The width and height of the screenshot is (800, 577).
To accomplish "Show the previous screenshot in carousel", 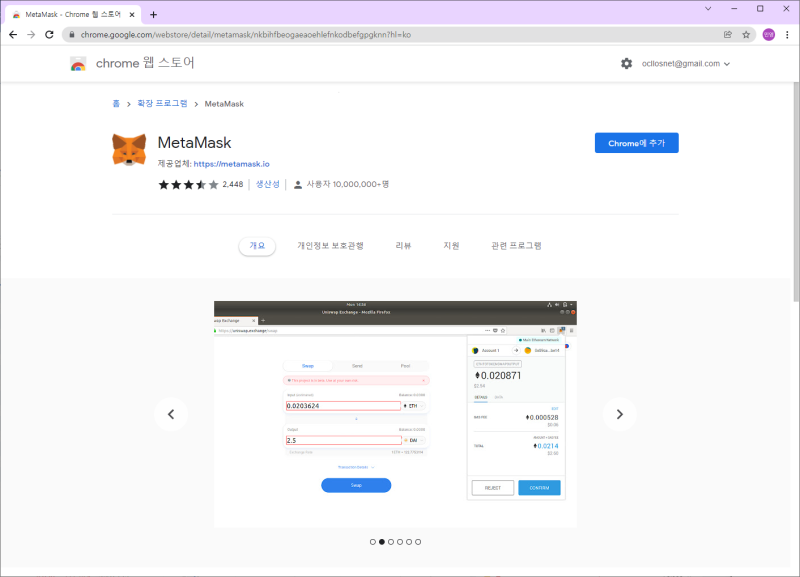I will coord(171,414).
